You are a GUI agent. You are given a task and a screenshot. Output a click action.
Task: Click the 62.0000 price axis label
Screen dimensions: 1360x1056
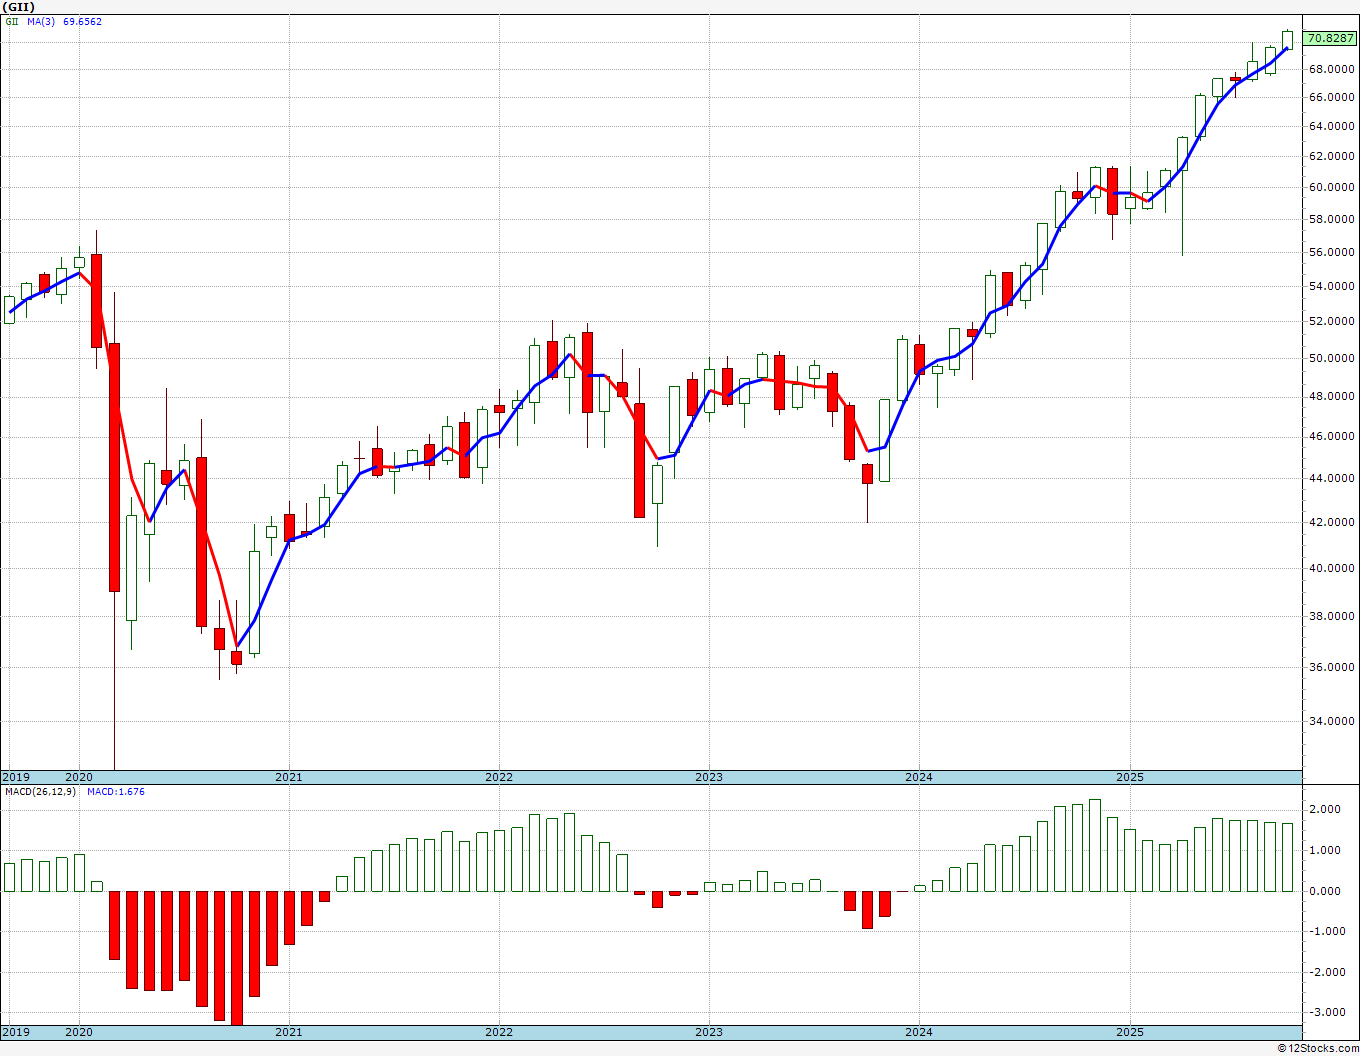coord(1332,156)
